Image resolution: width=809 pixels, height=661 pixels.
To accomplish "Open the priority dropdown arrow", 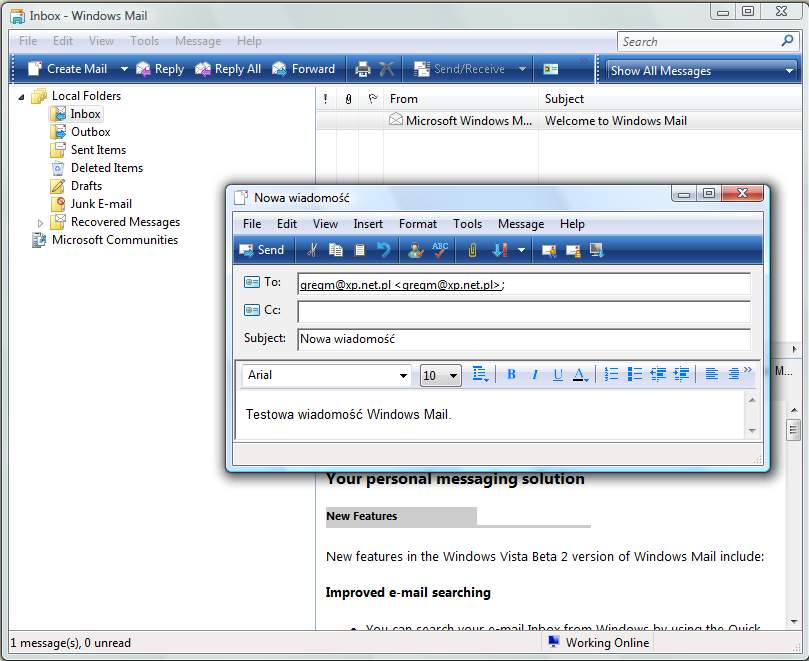I will [x=522, y=251].
